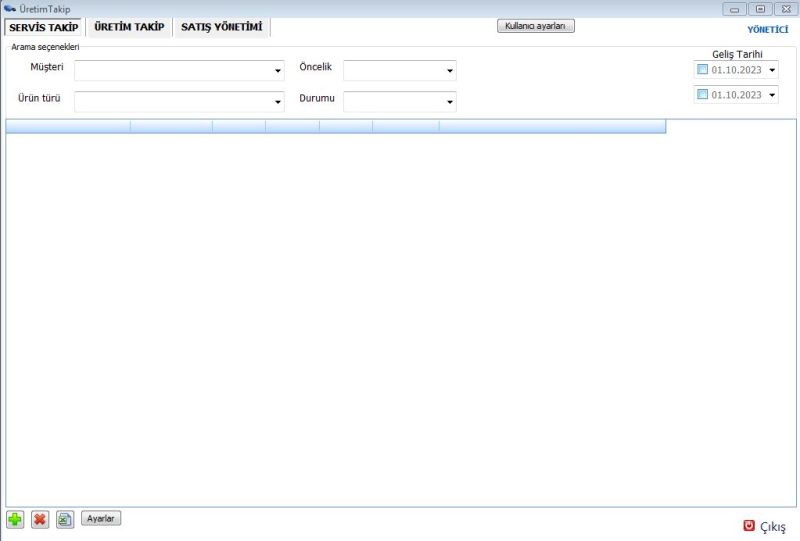The image size is (800, 541).
Task: Open the Öncelik dropdown
Action: point(450,71)
